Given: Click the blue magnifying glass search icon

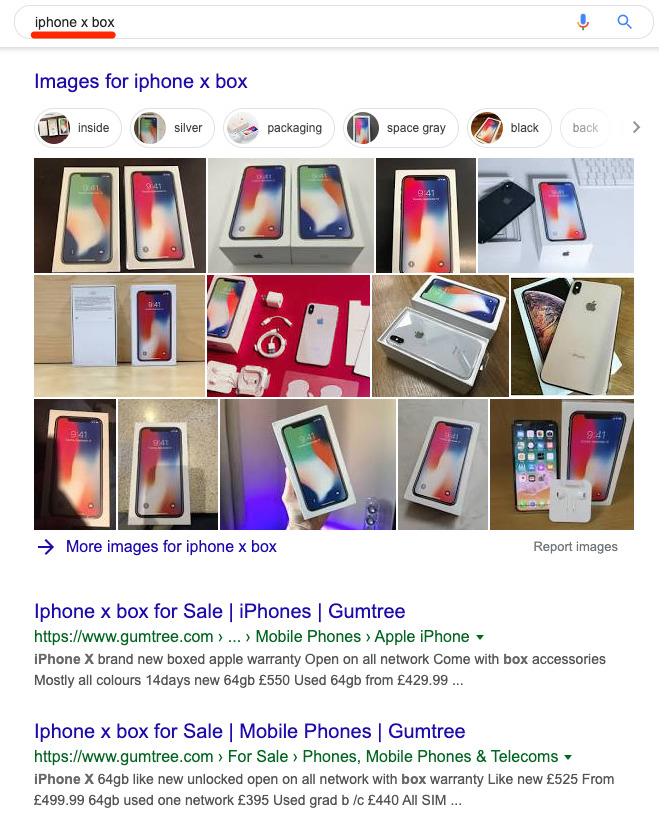Looking at the screenshot, I should (624, 22).
